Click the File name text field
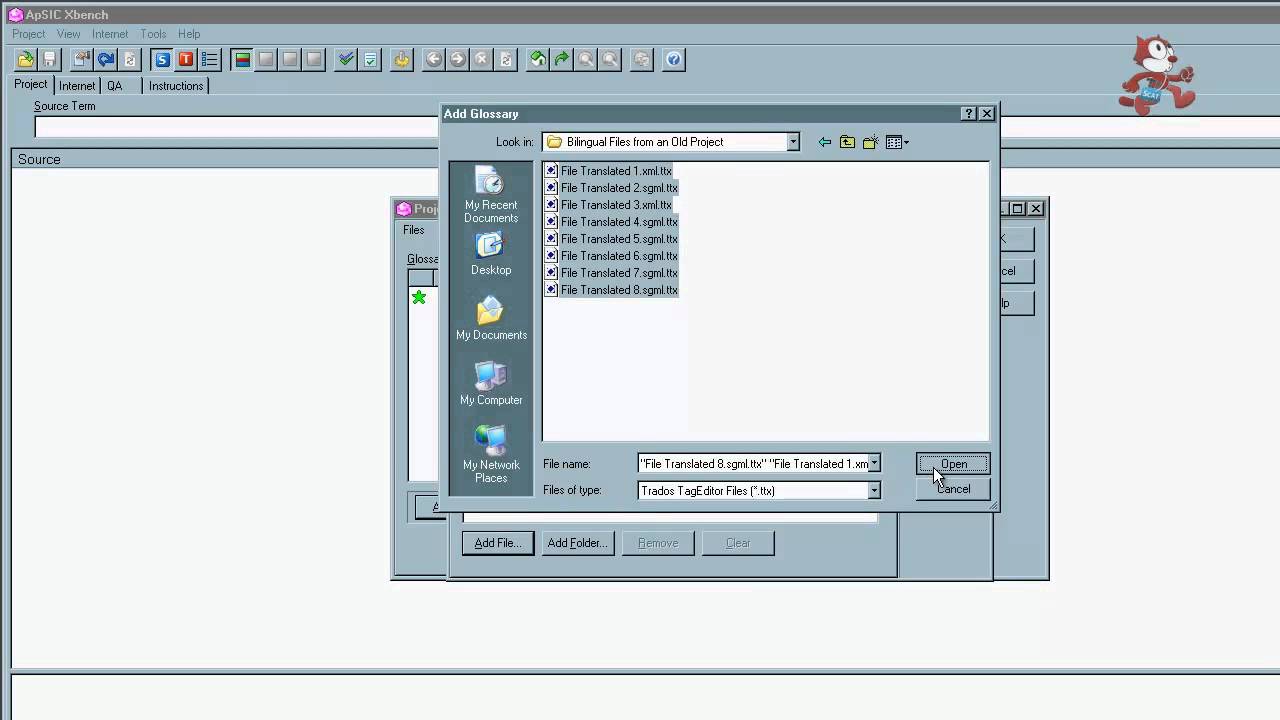 pyautogui.click(x=753, y=464)
